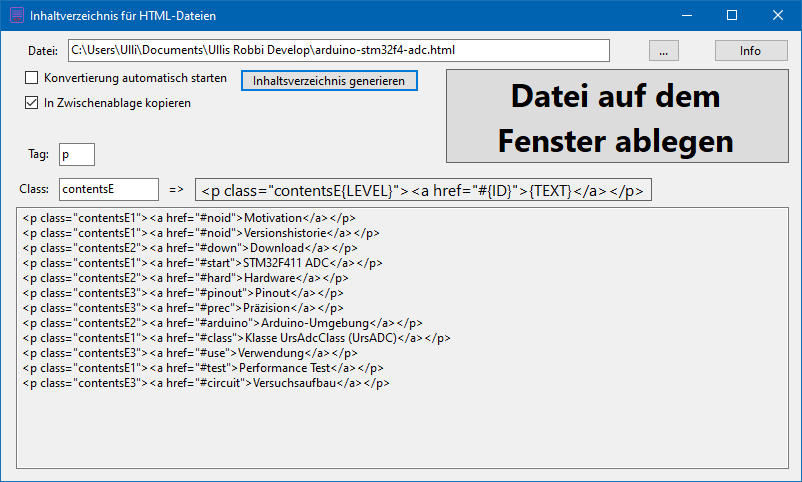Click the Datei path input field

click(339, 50)
